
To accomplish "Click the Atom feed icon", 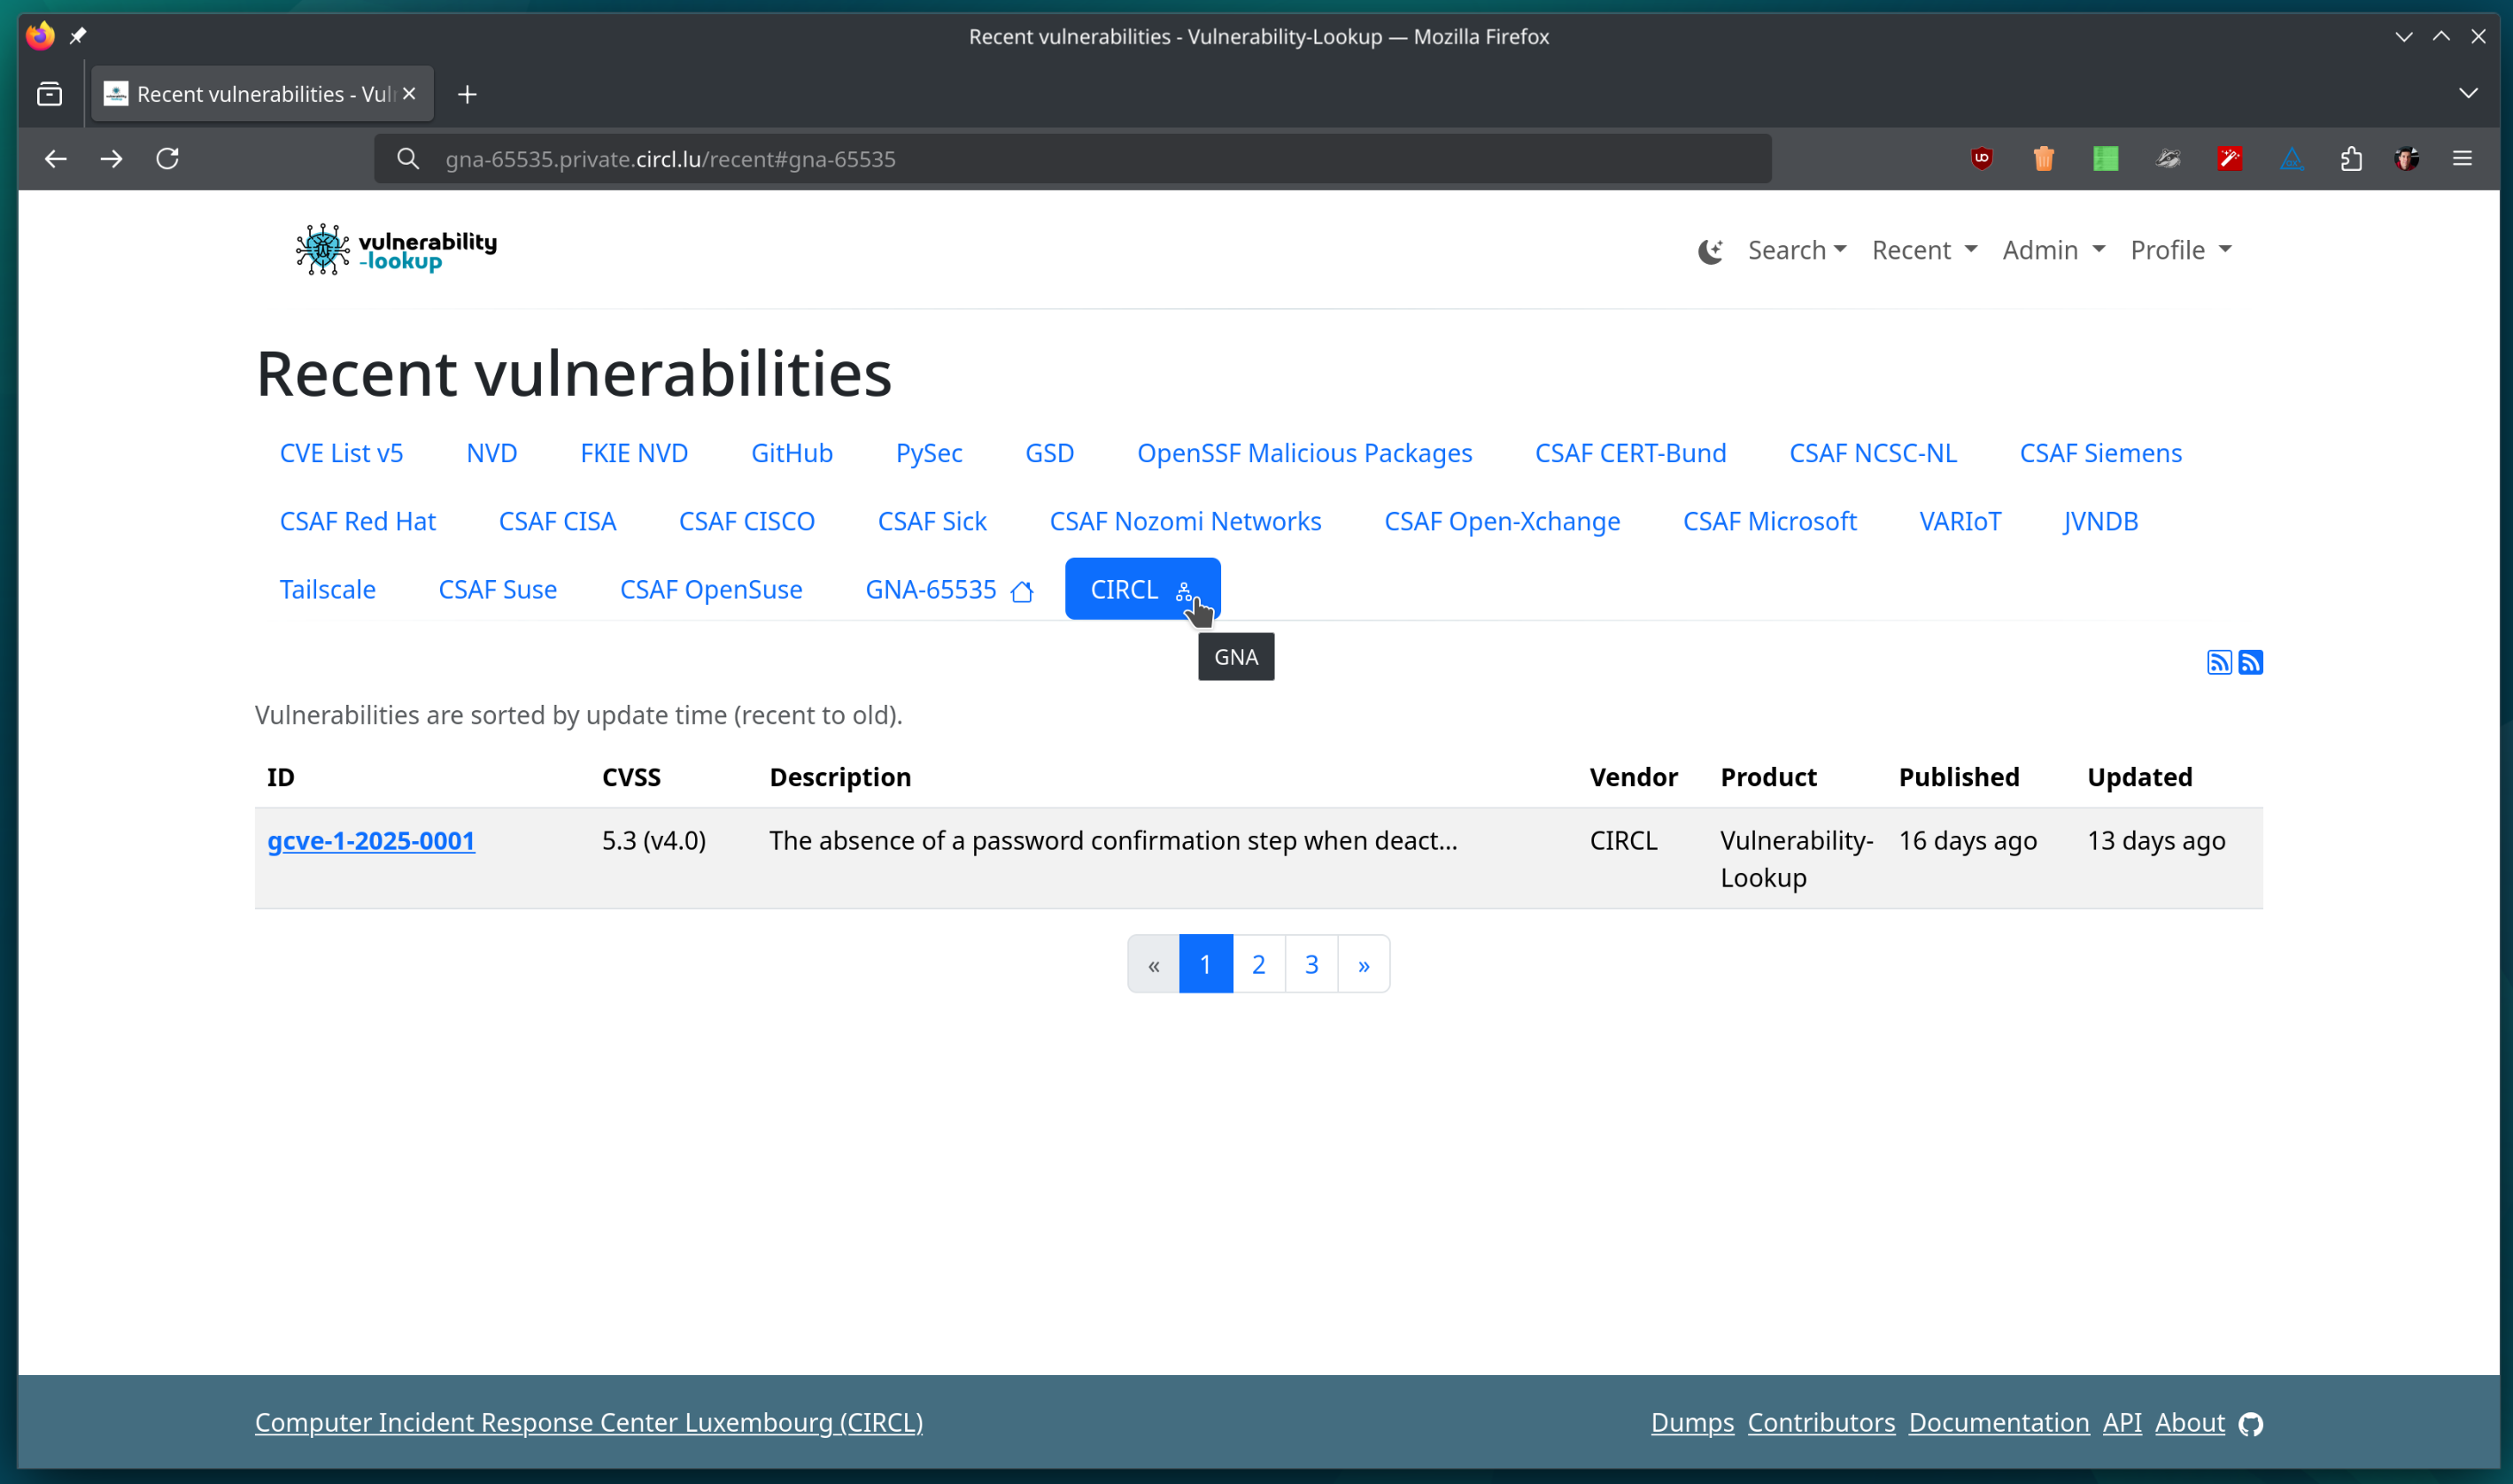I will pos(2251,661).
